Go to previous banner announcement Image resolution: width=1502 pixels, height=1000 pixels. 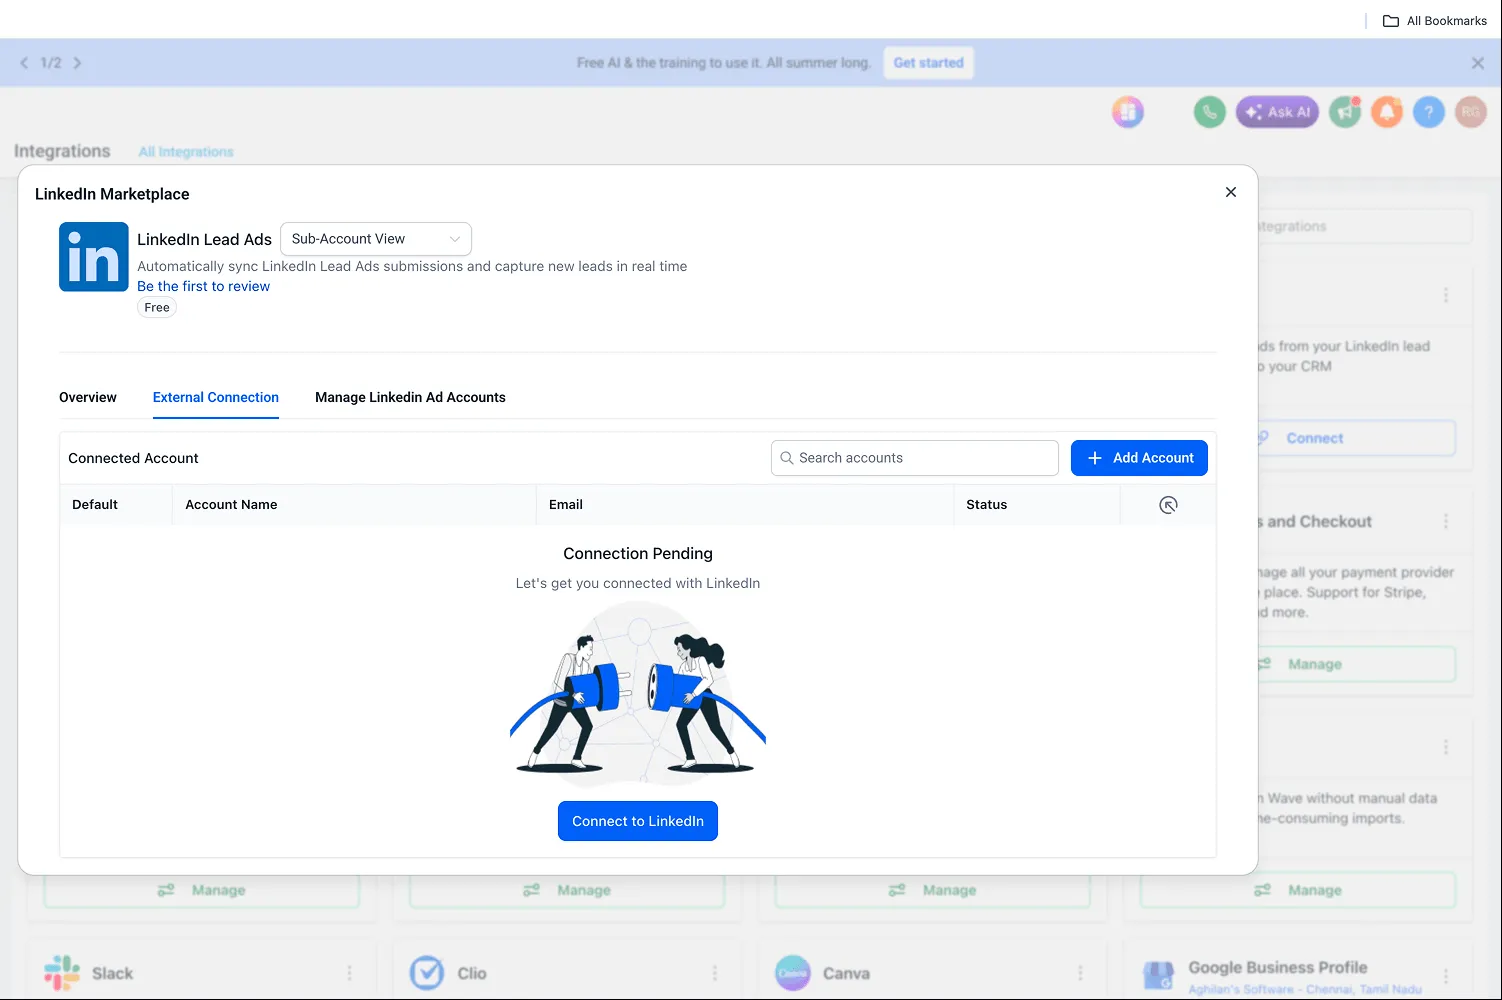24,62
